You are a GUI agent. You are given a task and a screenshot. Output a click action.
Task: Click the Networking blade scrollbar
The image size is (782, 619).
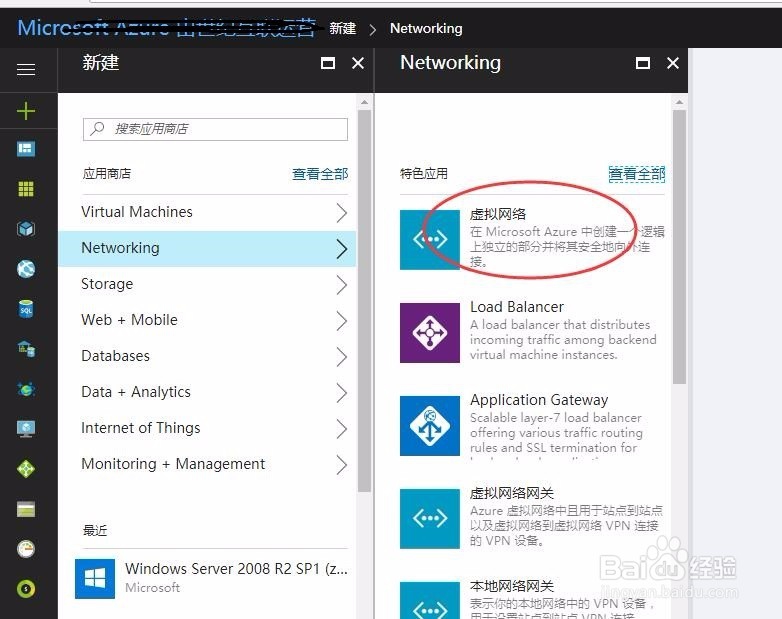click(679, 247)
